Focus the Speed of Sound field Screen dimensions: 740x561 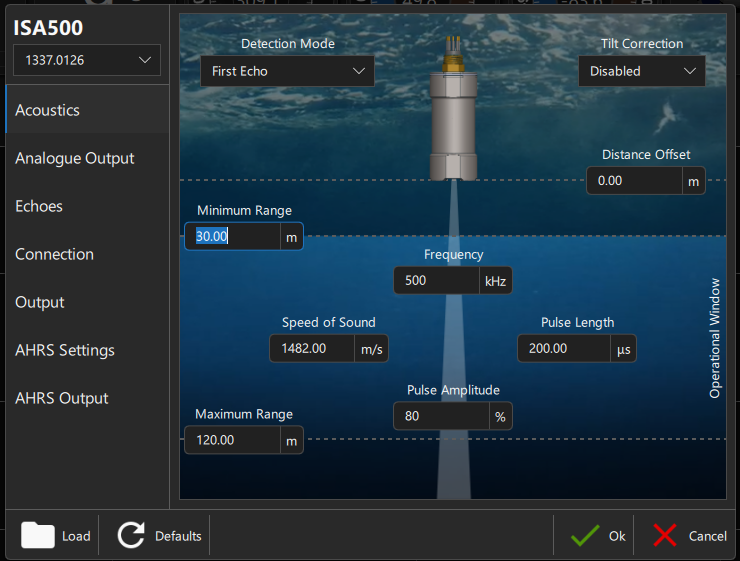tap(312, 348)
